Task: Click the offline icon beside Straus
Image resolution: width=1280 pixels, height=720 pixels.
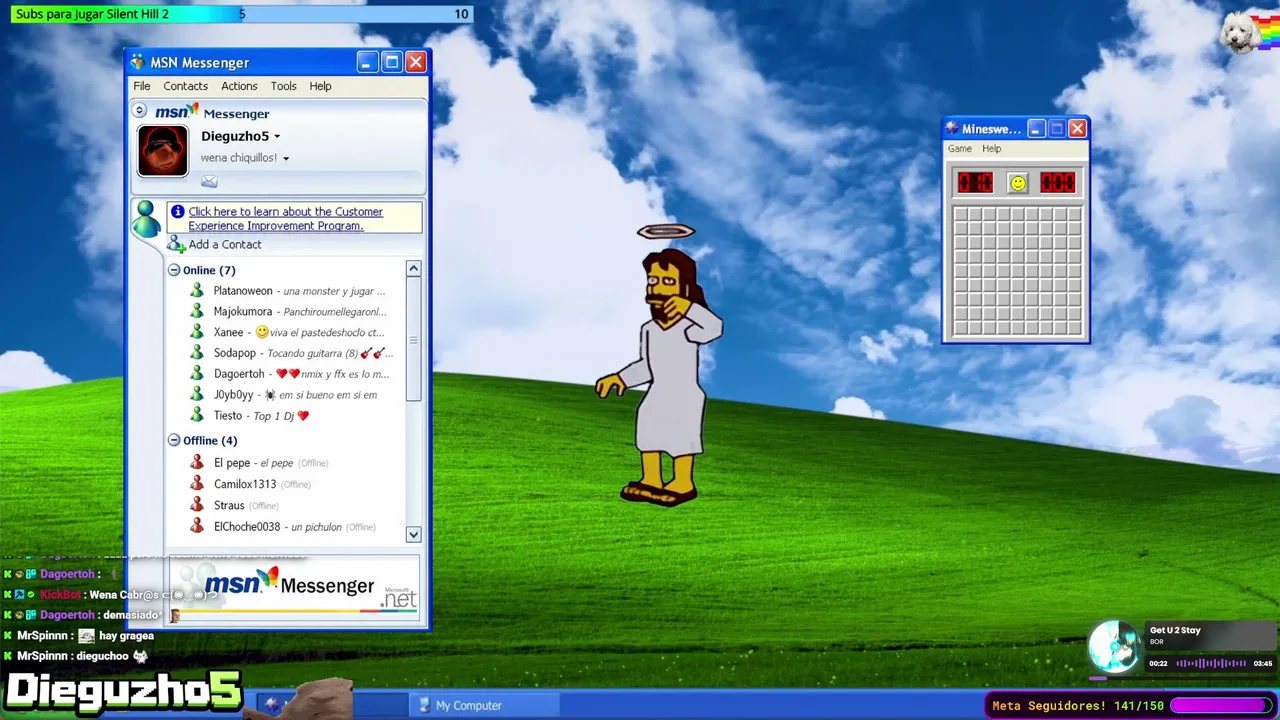Action: pyautogui.click(x=197, y=505)
